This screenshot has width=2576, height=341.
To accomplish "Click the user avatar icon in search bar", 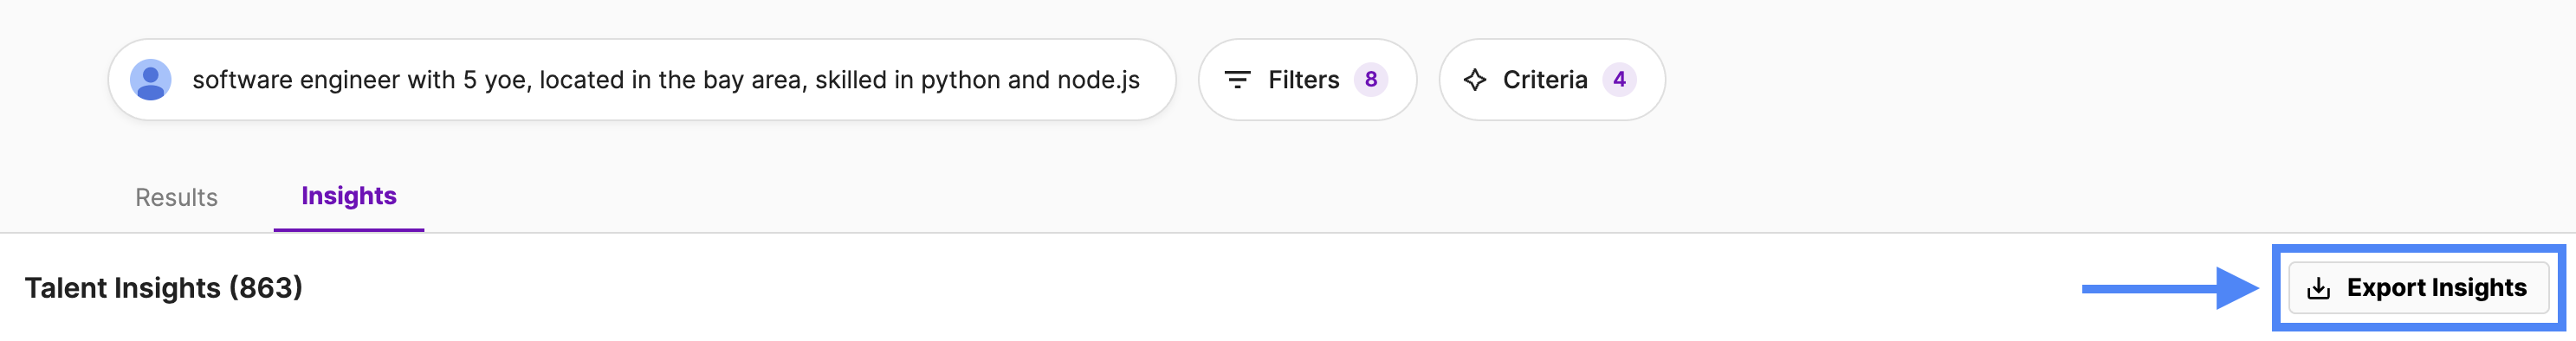I will click(x=151, y=80).
